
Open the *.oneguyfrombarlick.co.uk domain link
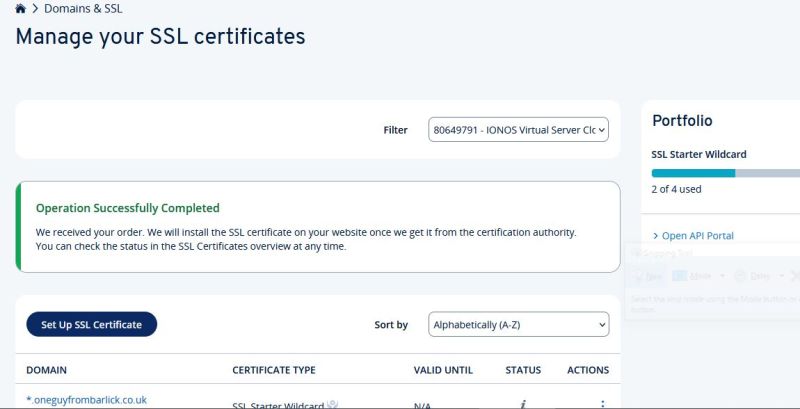point(86,400)
